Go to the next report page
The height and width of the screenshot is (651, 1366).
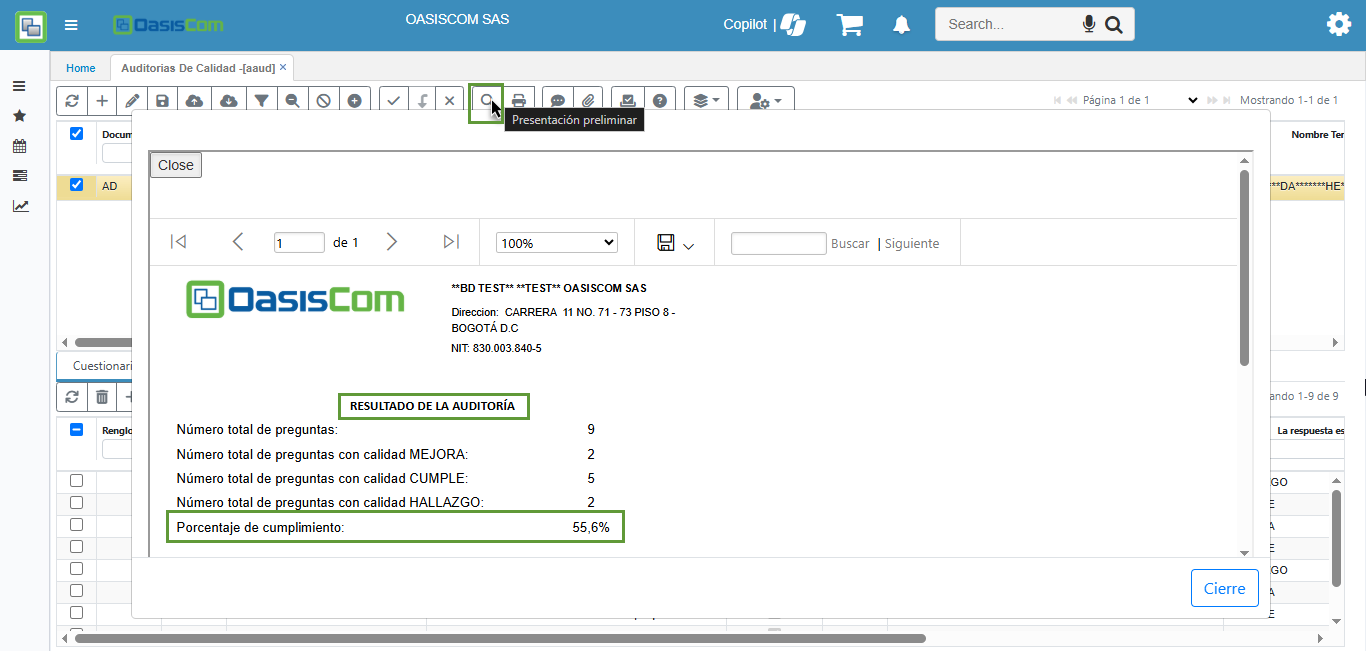[x=392, y=242]
